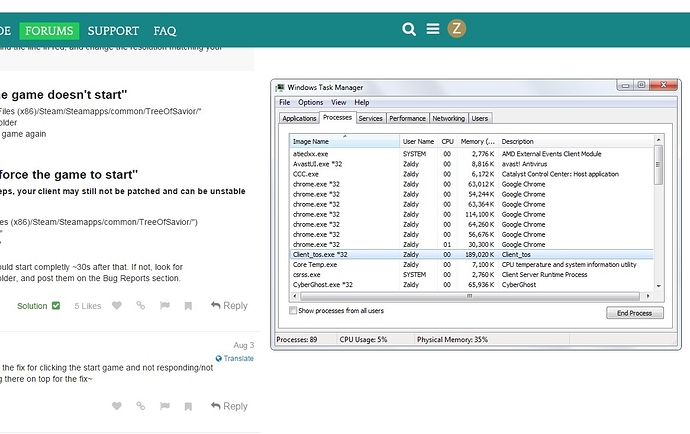
Task: Enable Show processes from all users
Action: point(293,311)
